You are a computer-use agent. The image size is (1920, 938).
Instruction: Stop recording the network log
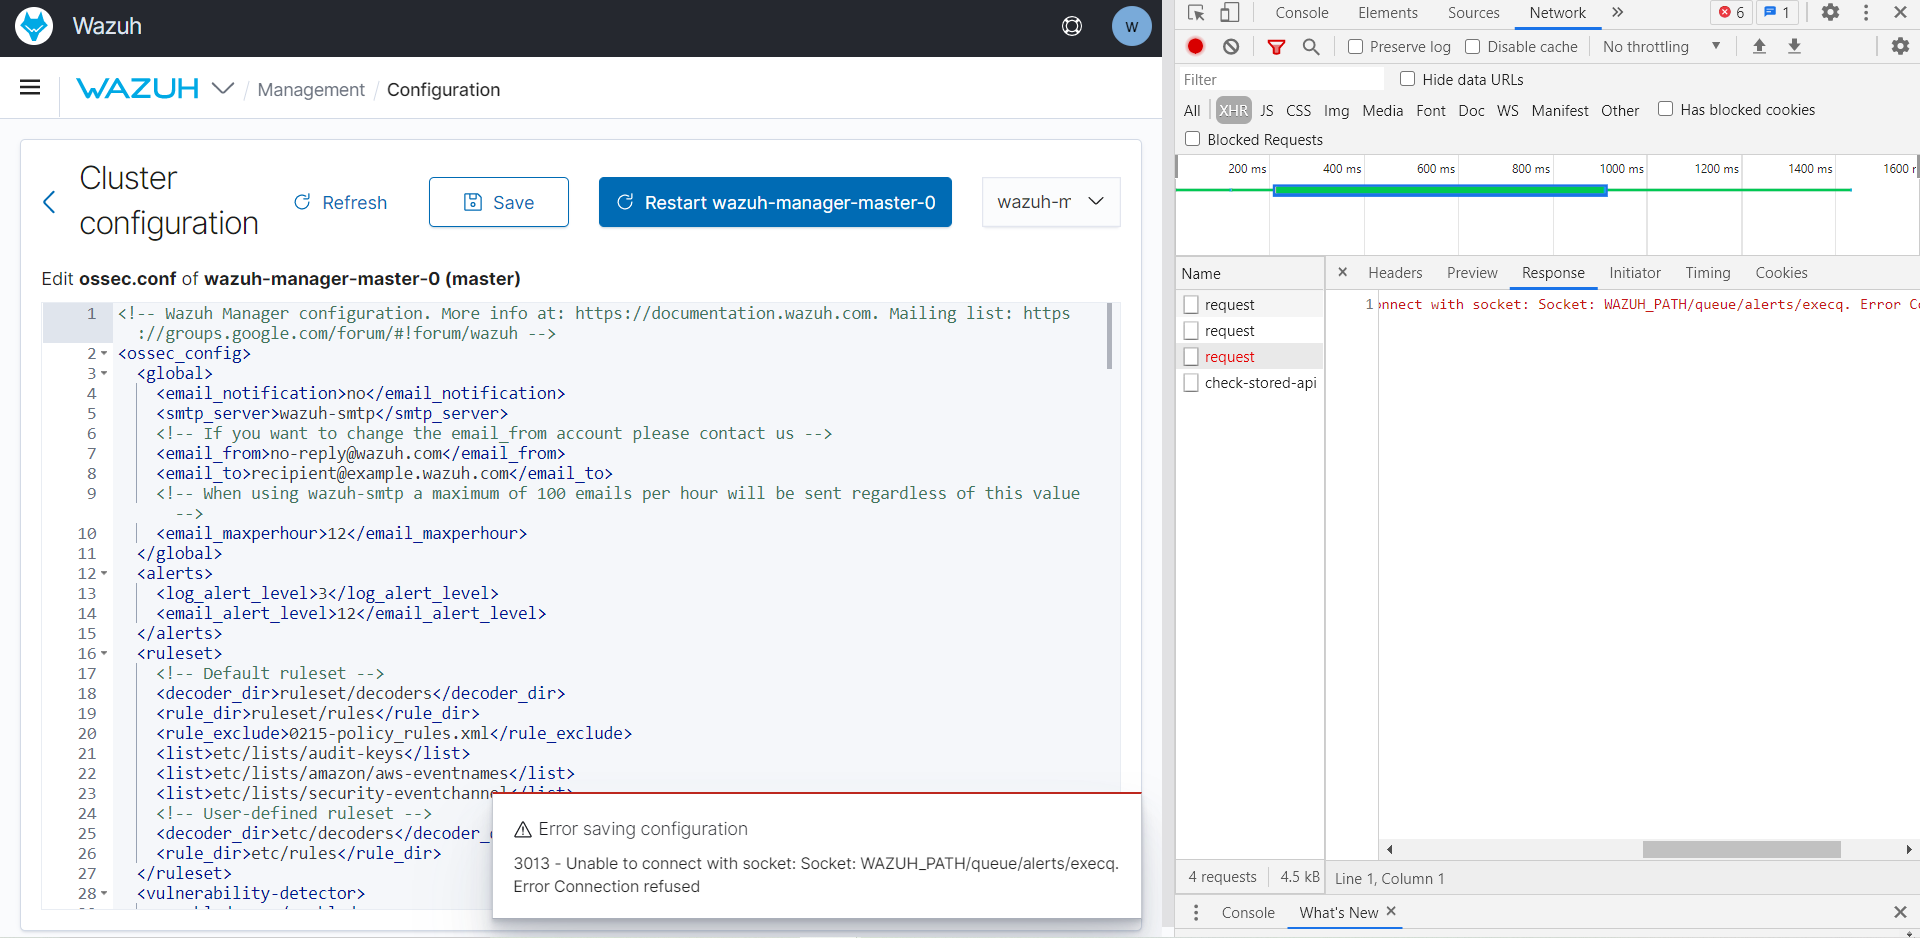pos(1196,46)
